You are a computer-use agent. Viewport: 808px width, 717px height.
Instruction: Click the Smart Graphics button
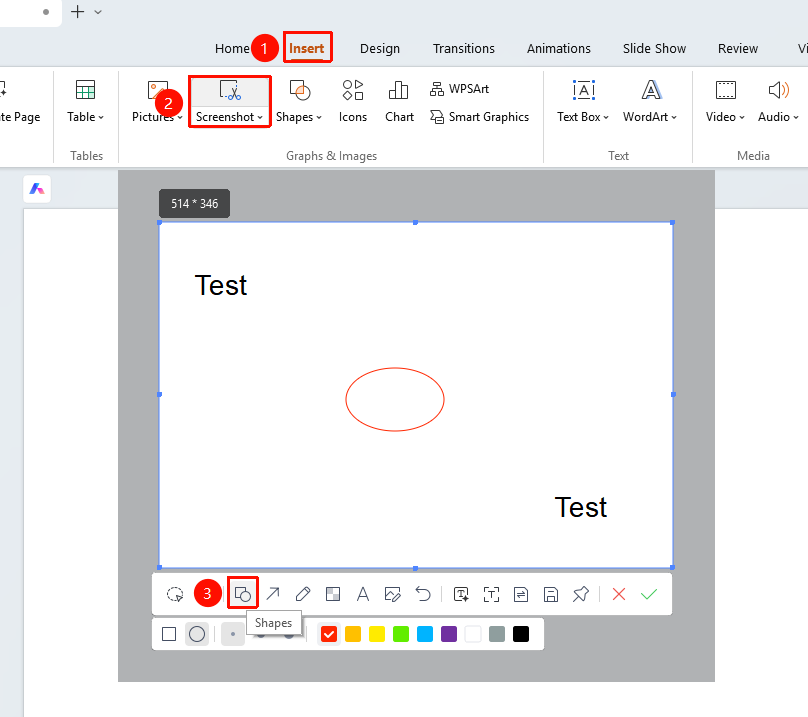479,117
